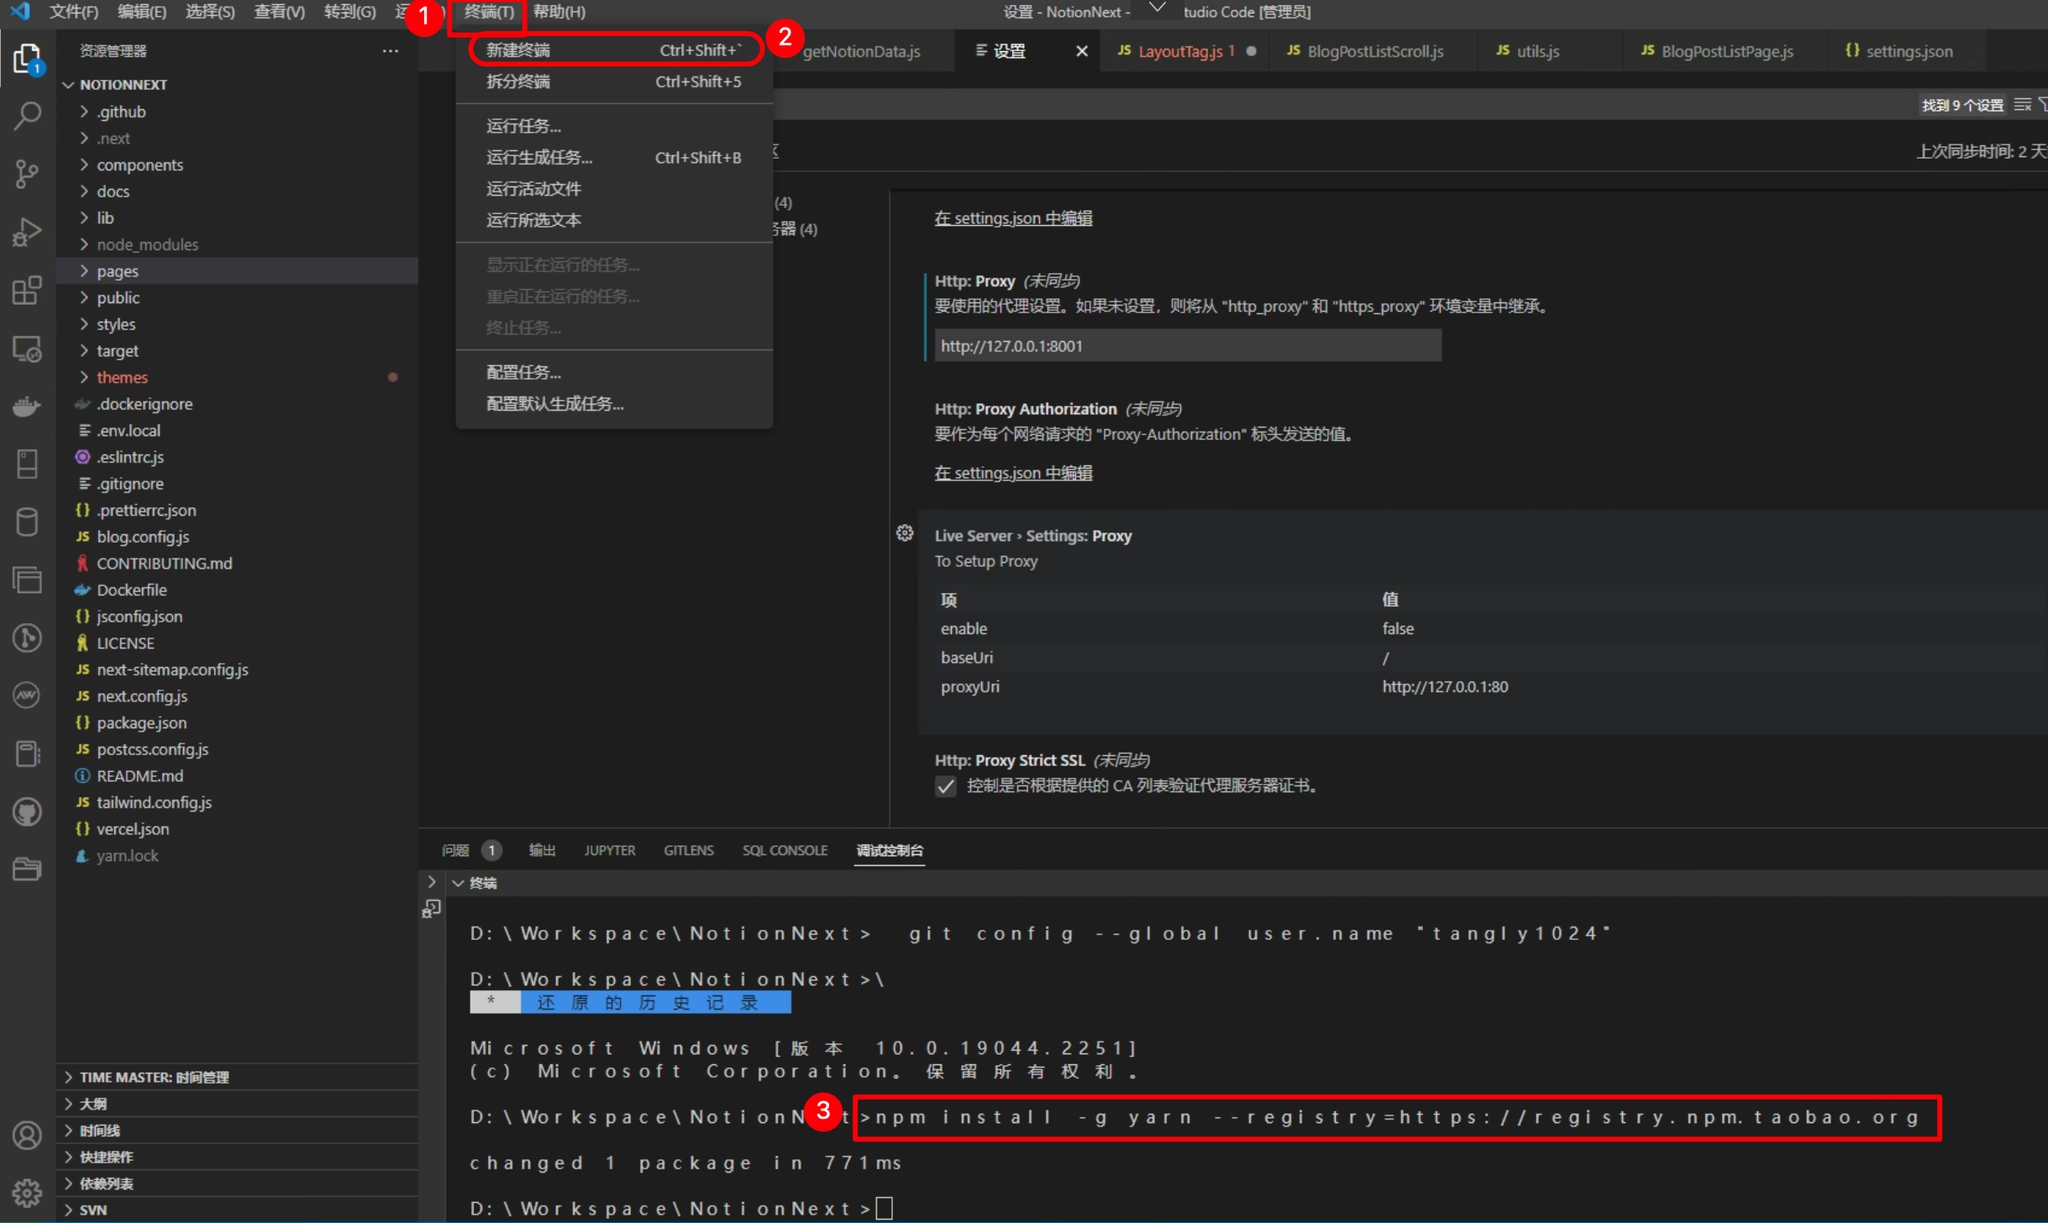Expand the 快捷操作 section
The height and width of the screenshot is (1223, 2048).
(x=237, y=1157)
